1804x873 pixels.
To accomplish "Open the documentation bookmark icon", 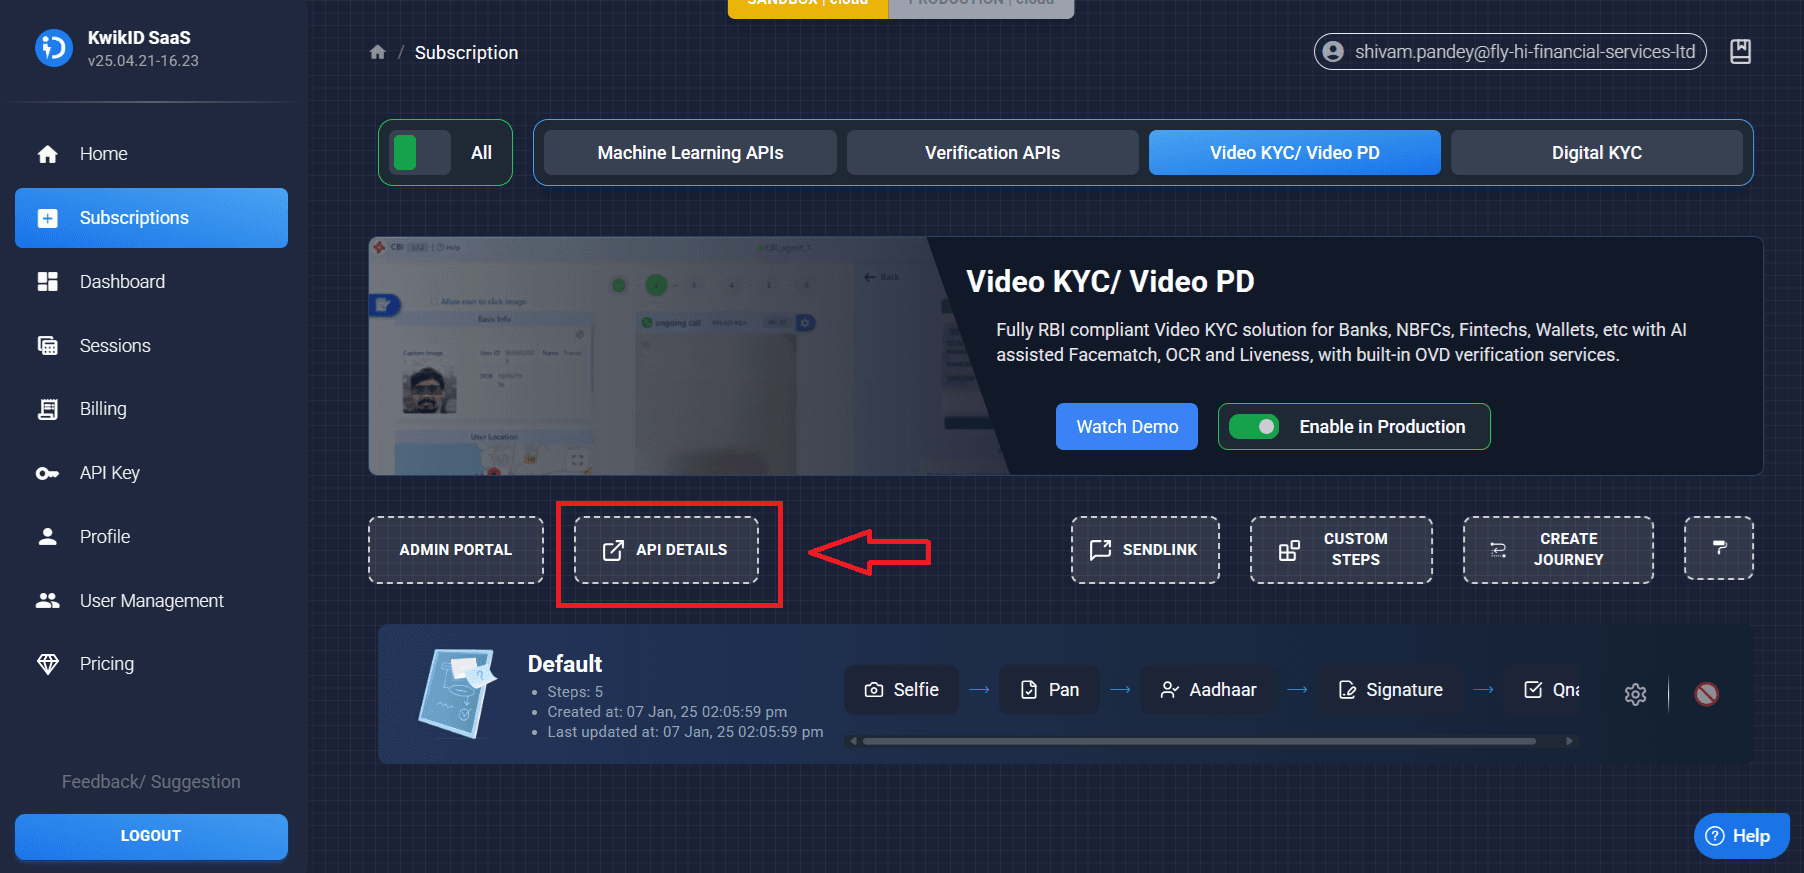I will pos(1740,52).
